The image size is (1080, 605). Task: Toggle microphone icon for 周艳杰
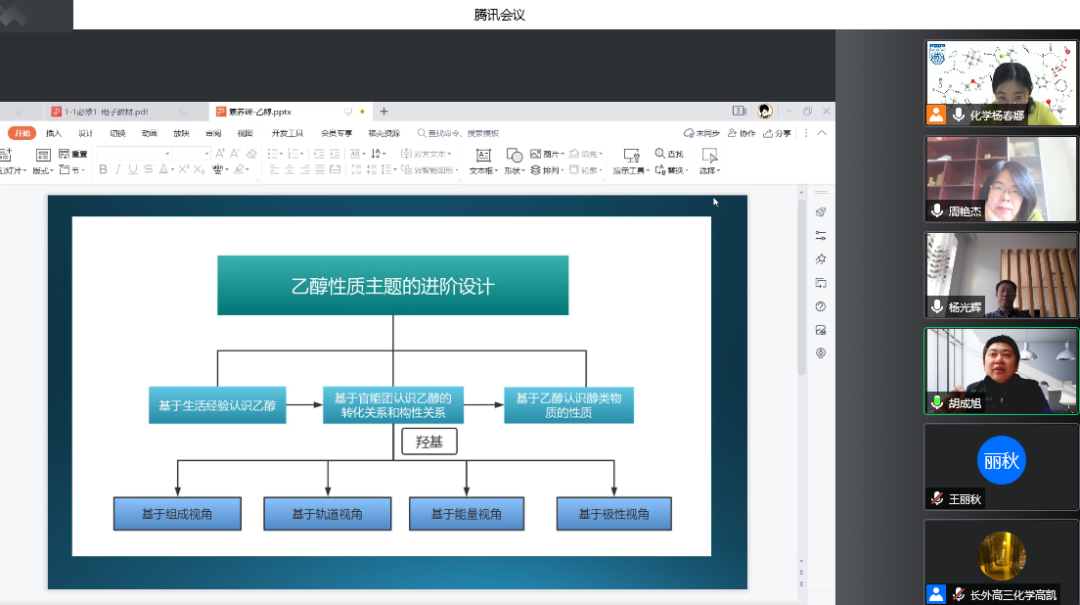coord(937,211)
